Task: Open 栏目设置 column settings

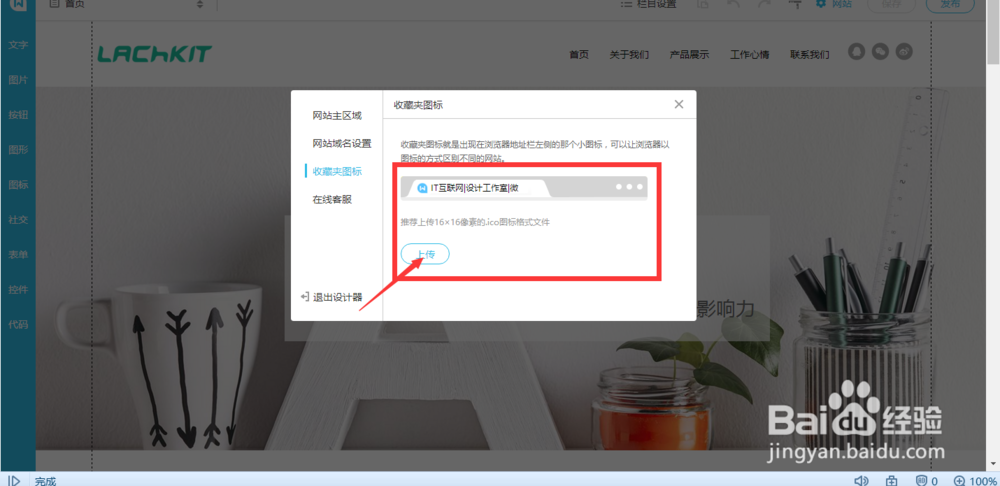Action: click(648, 4)
